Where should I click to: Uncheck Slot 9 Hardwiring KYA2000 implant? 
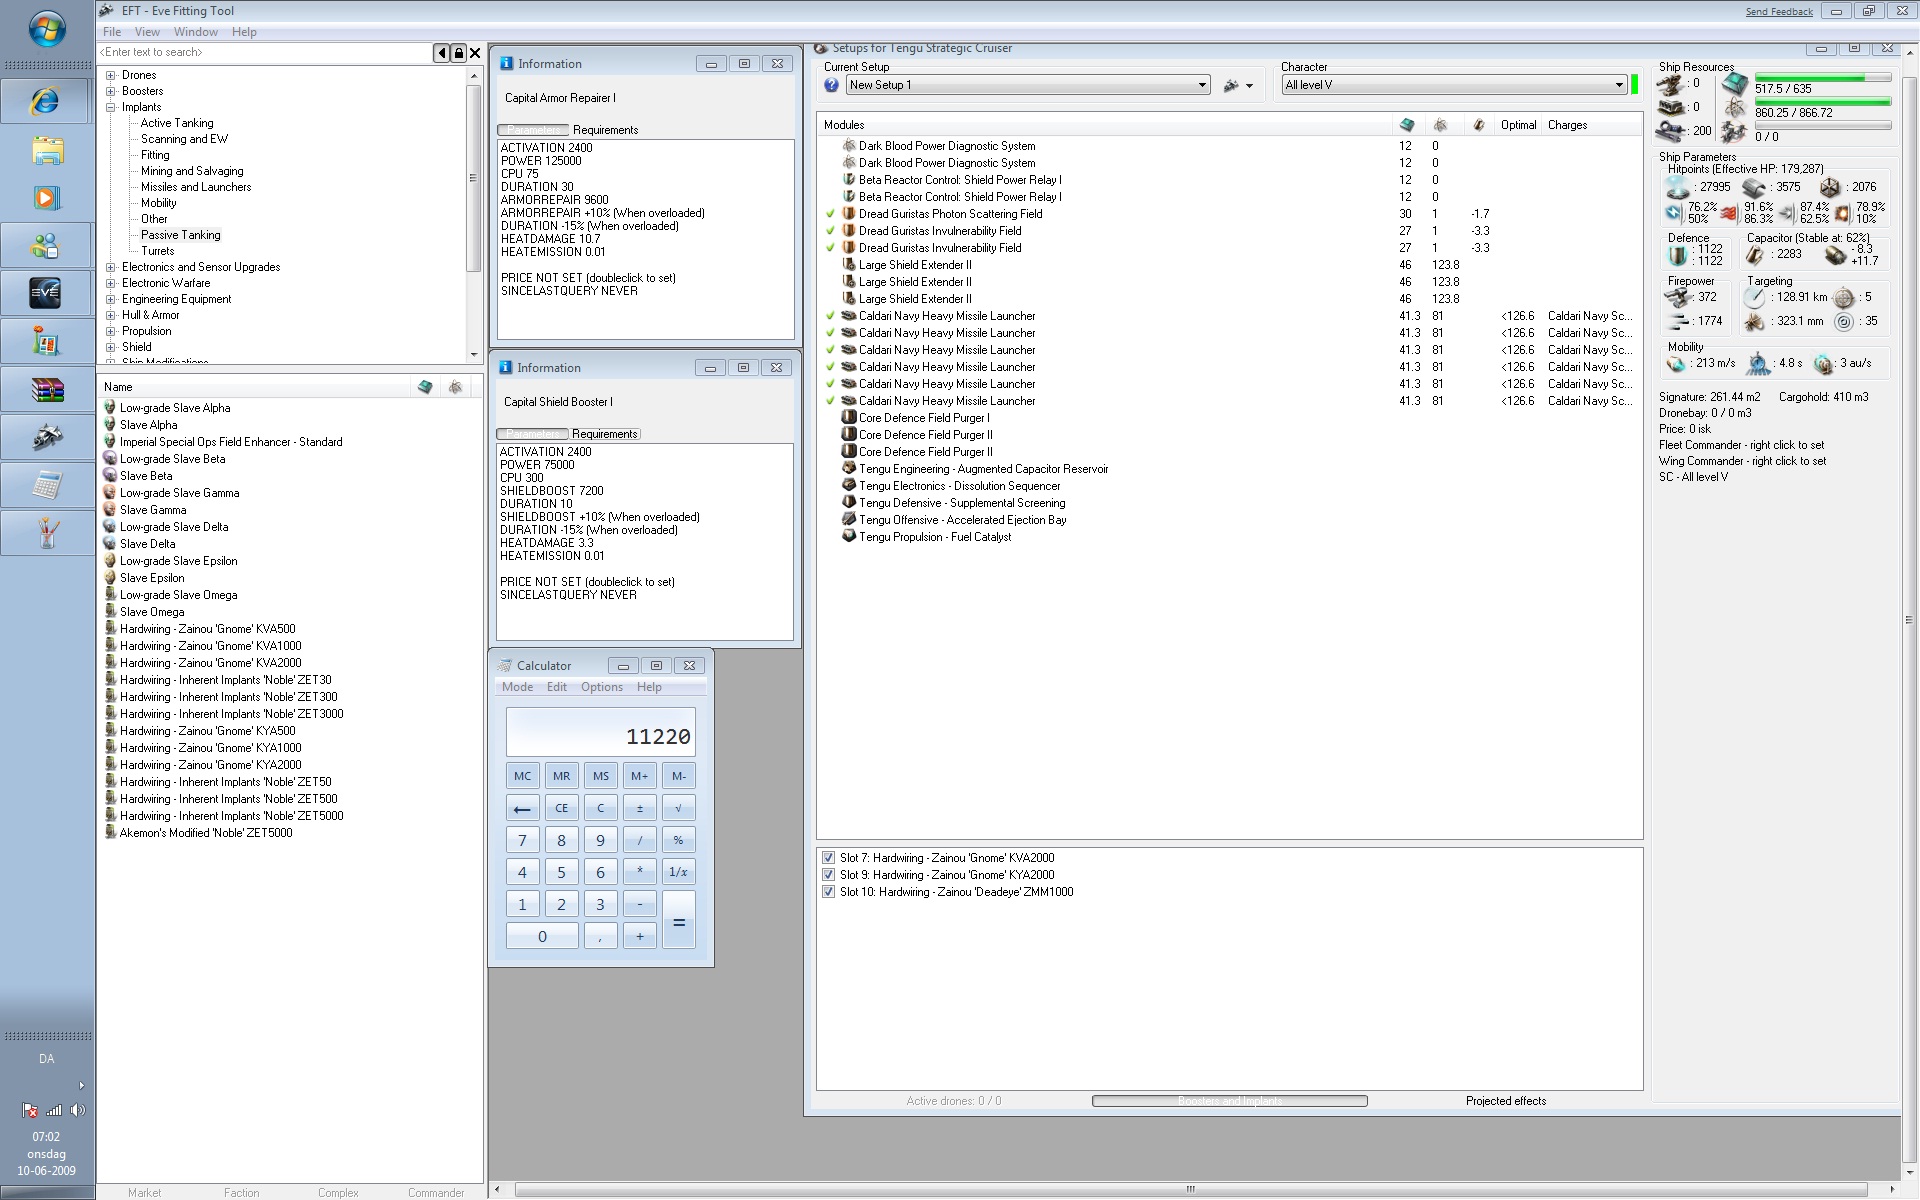point(828,875)
